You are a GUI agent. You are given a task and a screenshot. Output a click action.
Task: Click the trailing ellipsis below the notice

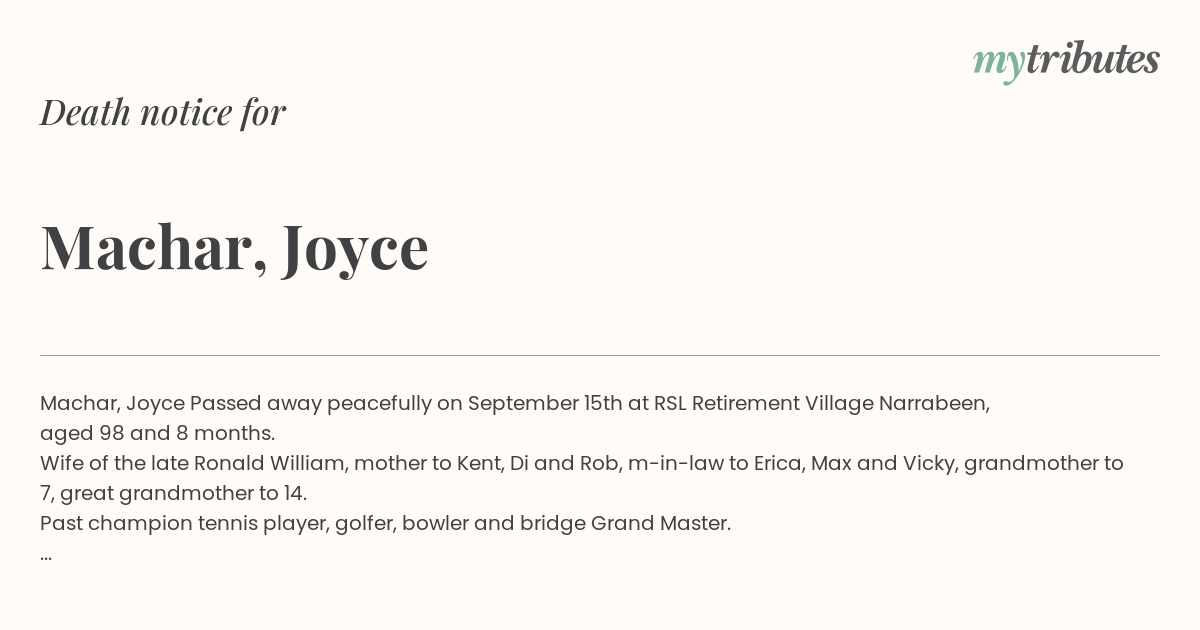click(46, 555)
